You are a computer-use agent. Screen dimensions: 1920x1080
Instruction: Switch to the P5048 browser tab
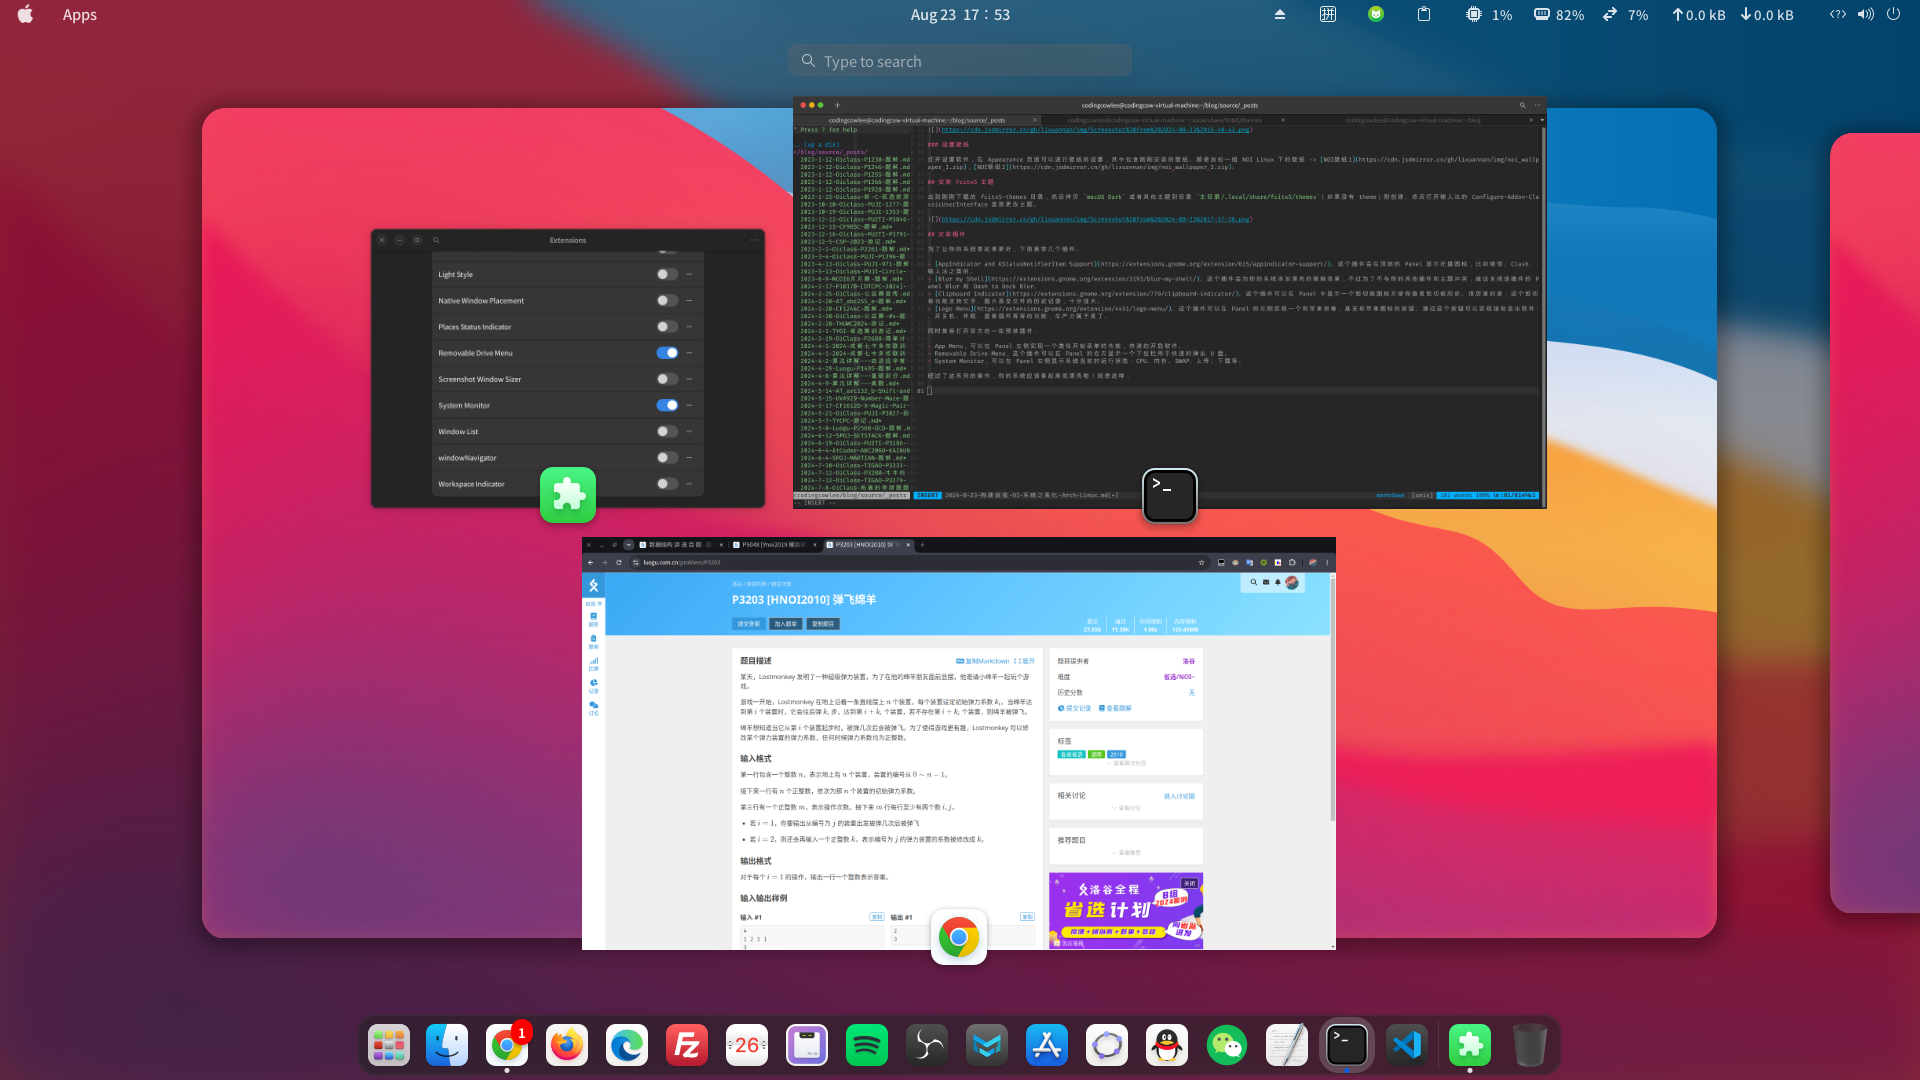pyautogui.click(x=774, y=545)
